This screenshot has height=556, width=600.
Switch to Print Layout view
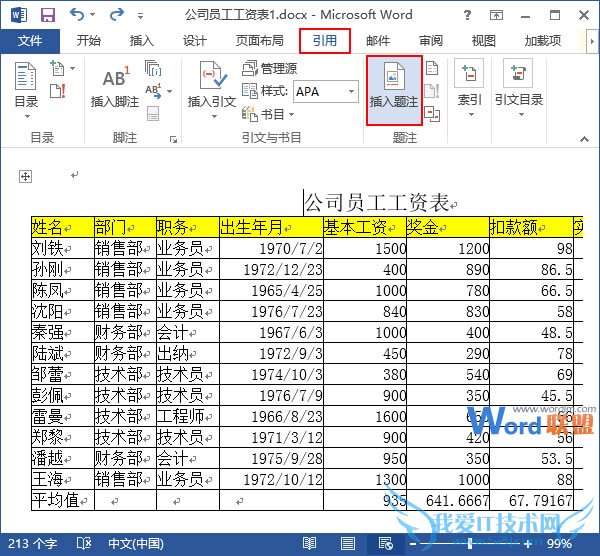tap(347, 543)
